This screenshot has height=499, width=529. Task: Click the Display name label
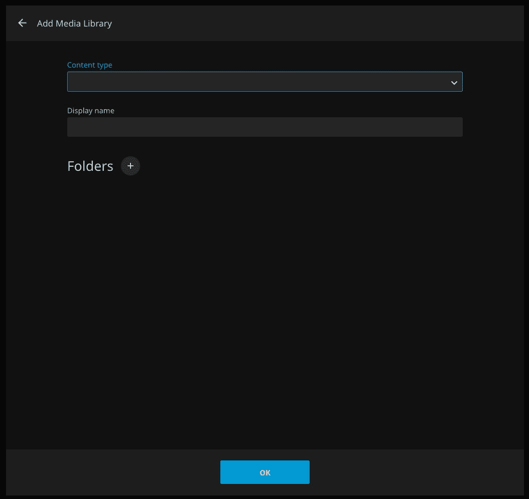(x=90, y=111)
